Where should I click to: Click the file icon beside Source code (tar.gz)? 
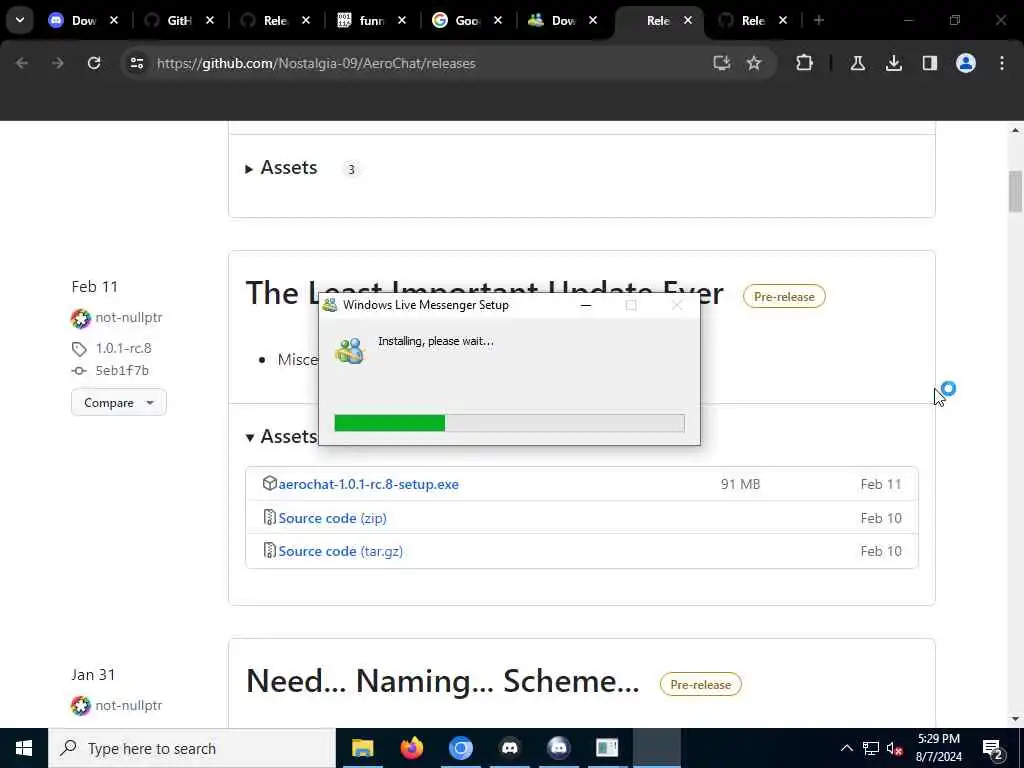[x=269, y=551]
